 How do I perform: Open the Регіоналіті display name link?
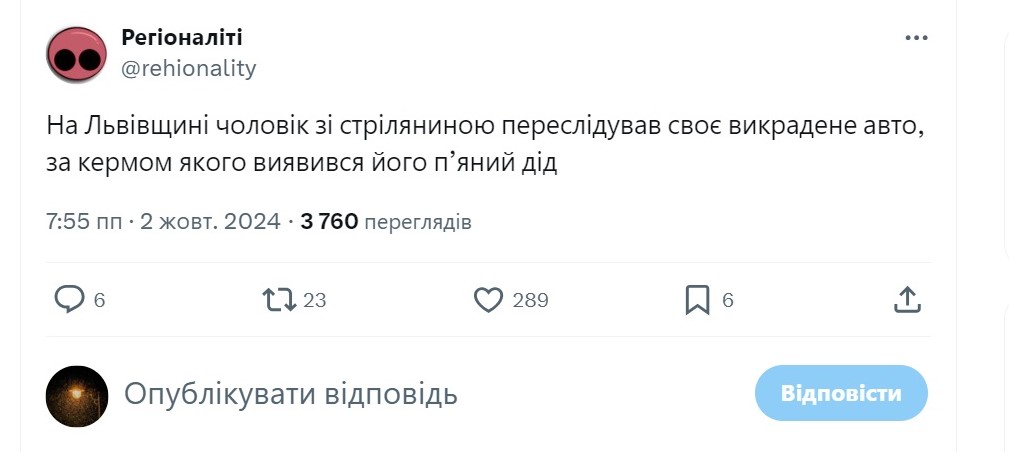(181, 38)
